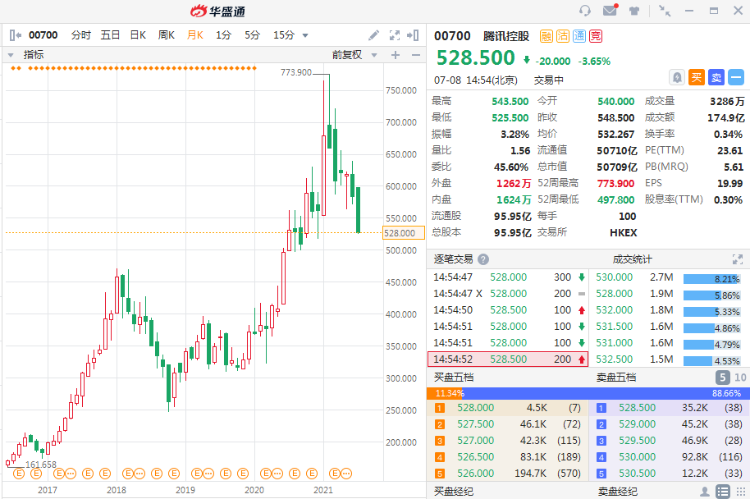Image resolution: width=750 pixels, height=499 pixels.
Task: Select the pencil drawing tool
Action: 374,35
